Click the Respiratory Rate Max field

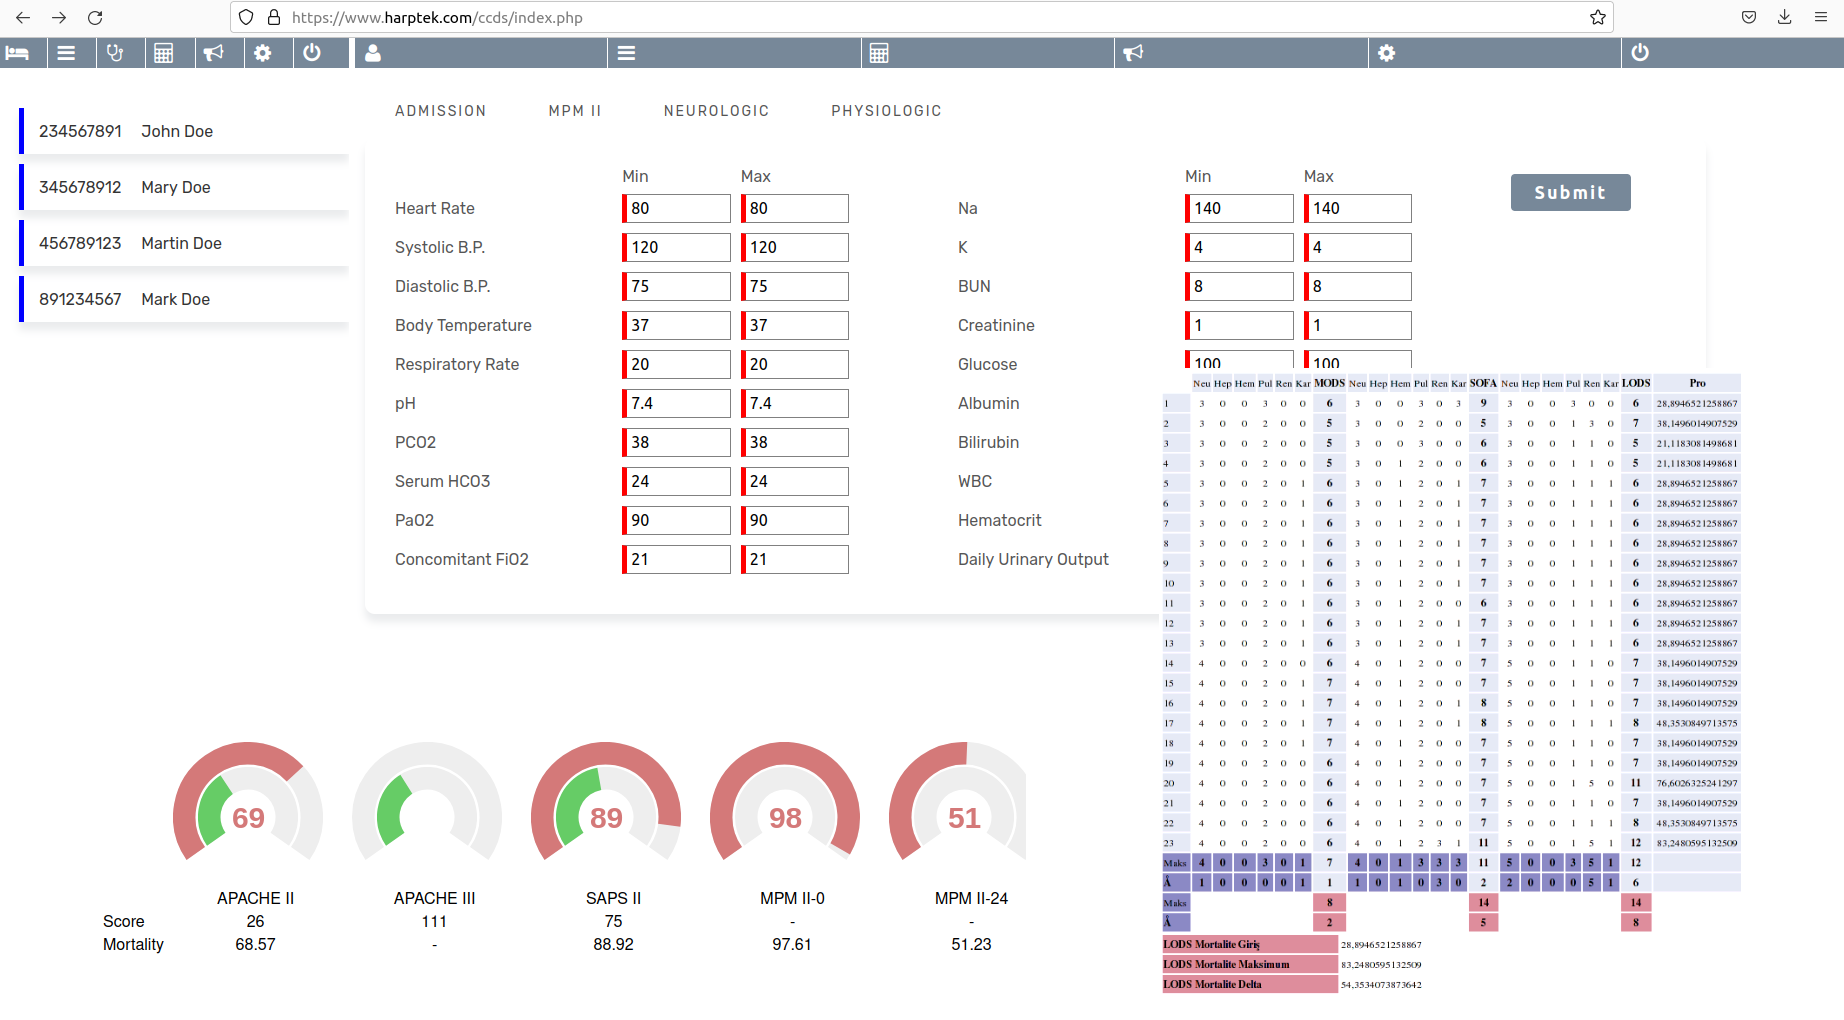(795, 364)
